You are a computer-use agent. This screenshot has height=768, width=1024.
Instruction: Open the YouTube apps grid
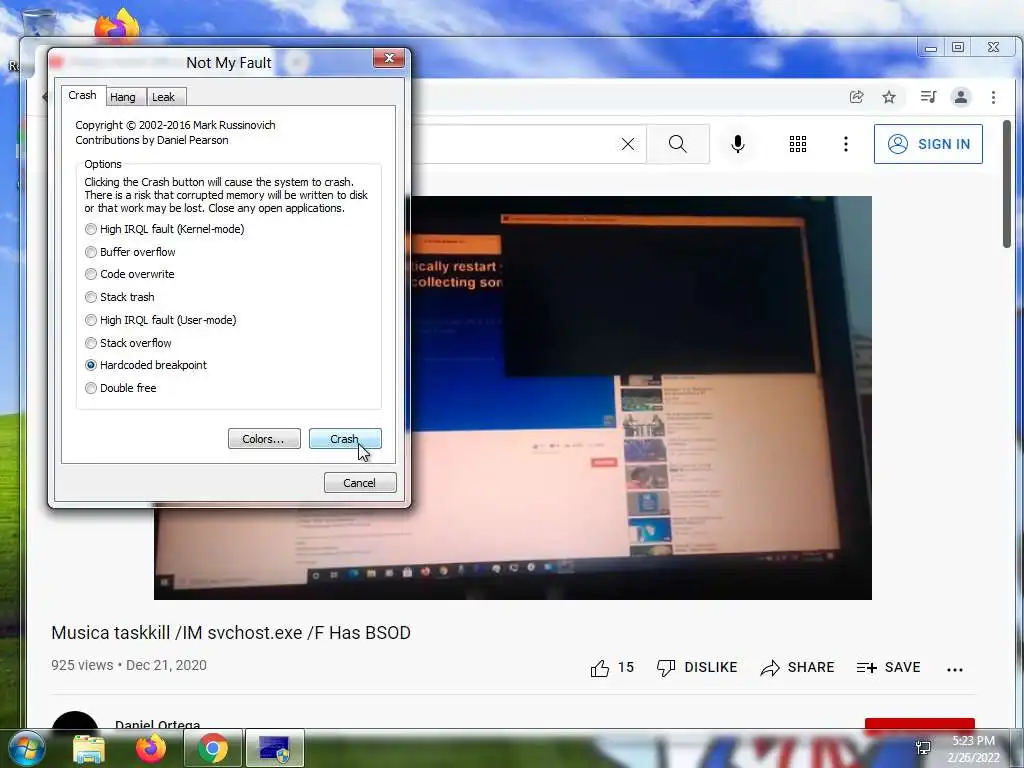tap(798, 144)
